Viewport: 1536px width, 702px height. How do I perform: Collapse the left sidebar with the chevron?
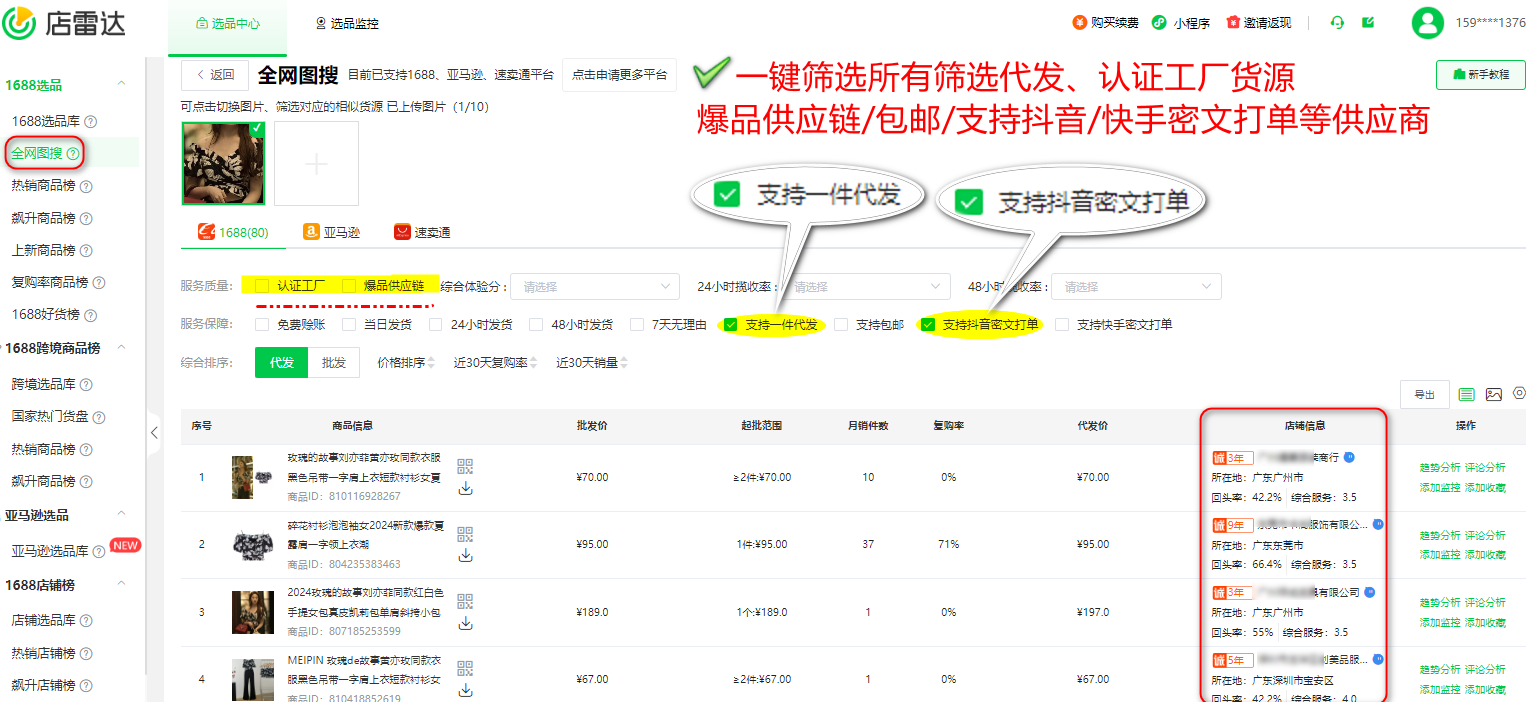155,432
